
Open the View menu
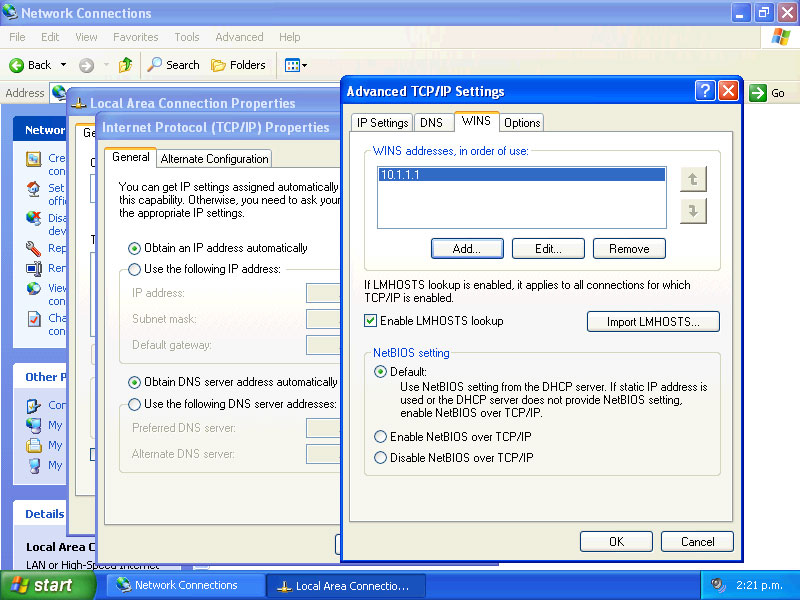coord(86,37)
